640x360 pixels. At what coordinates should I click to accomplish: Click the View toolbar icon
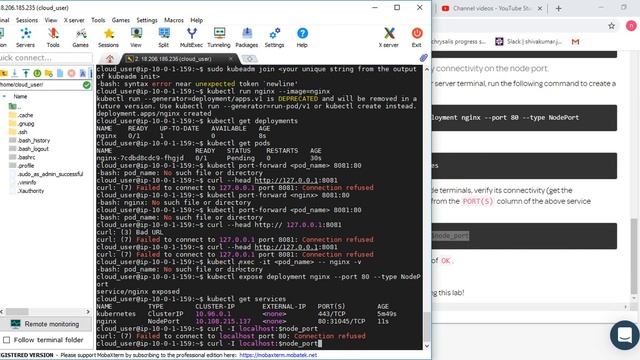click(x=136, y=38)
